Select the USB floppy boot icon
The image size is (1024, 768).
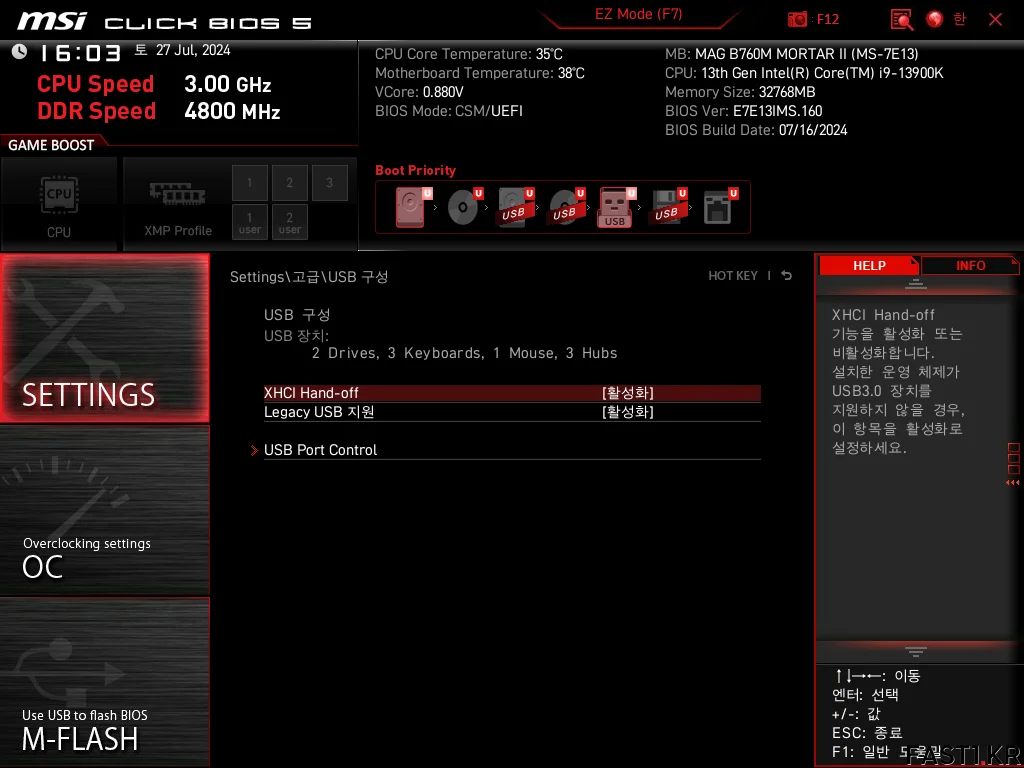tap(667, 206)
